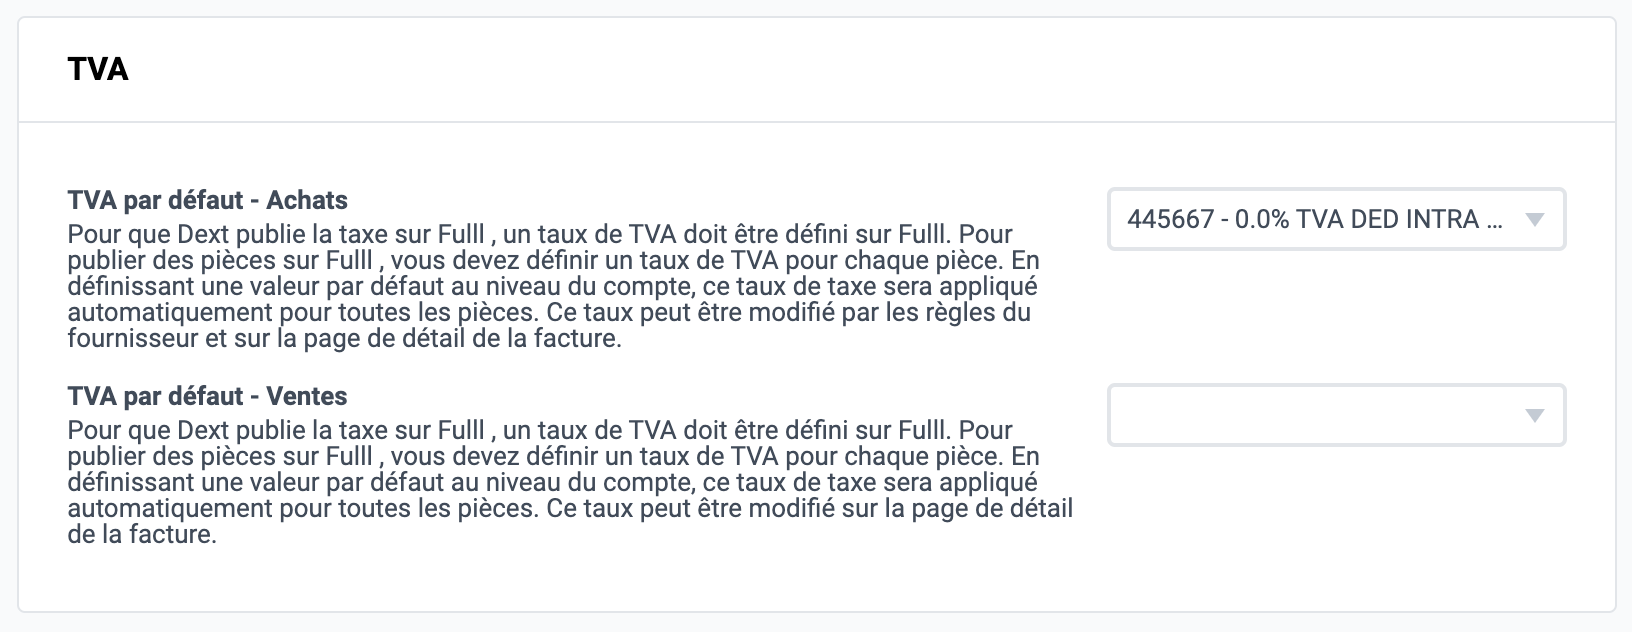Click the Achats dropdown arrow icon
Screen dimensions: 1632x632
click(x=1535, y=220)
